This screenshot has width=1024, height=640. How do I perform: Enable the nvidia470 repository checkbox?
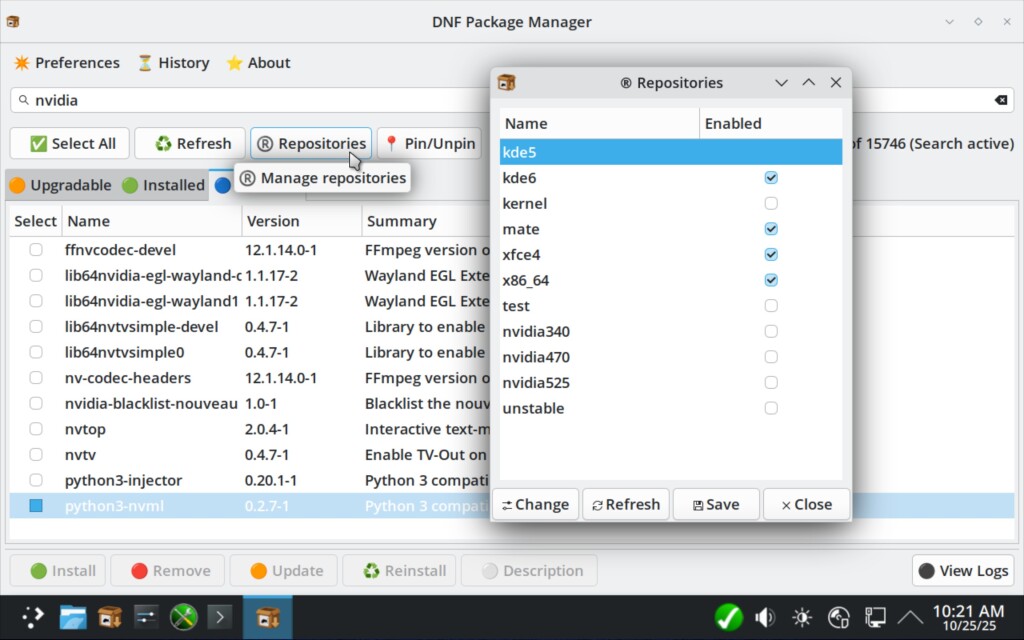pyautogui.click(x=771, y=357)
